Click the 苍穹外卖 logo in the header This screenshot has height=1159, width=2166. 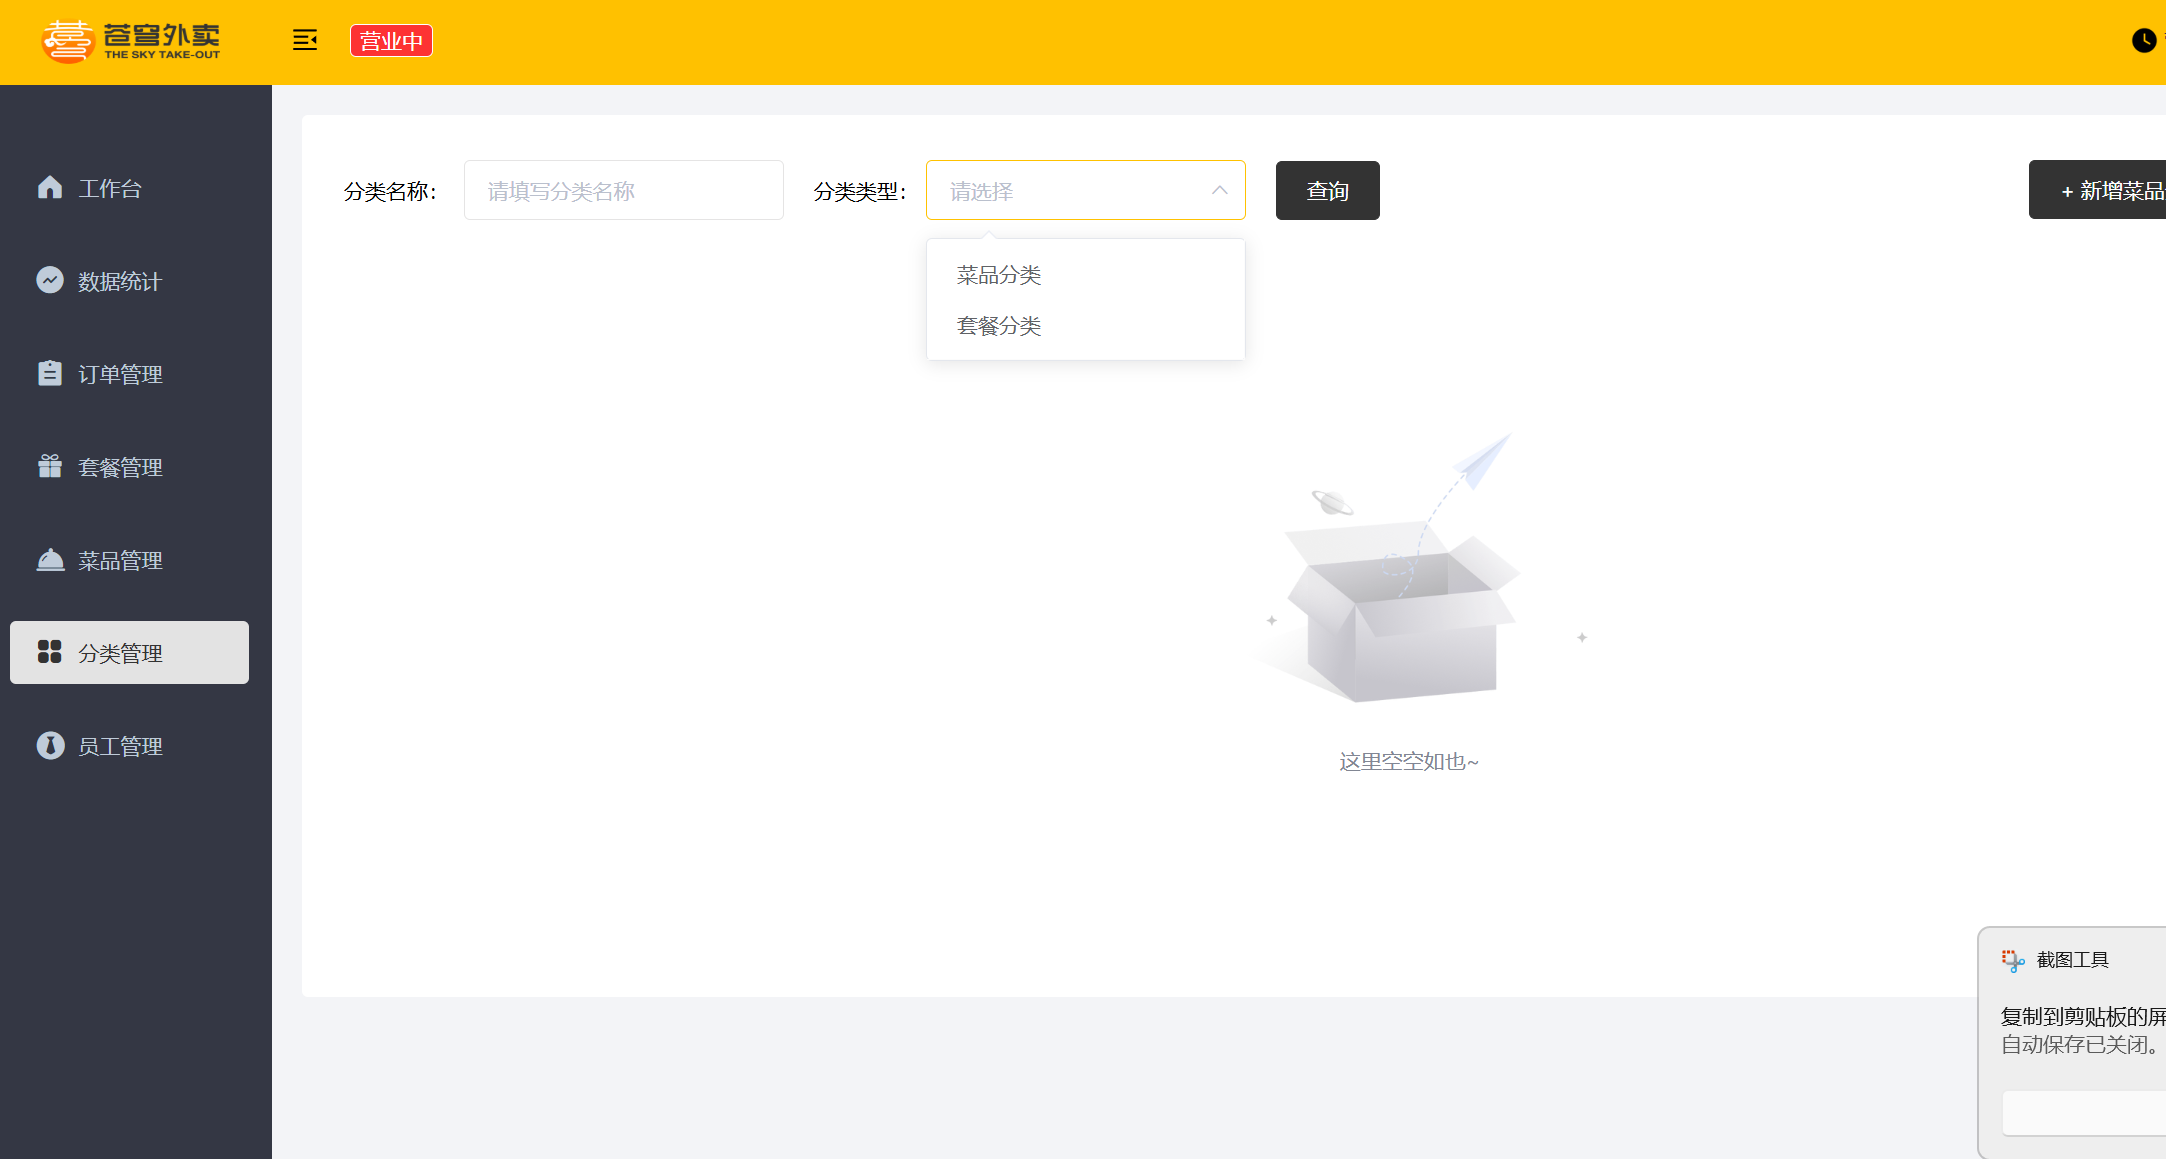click(x=131, y=41)
